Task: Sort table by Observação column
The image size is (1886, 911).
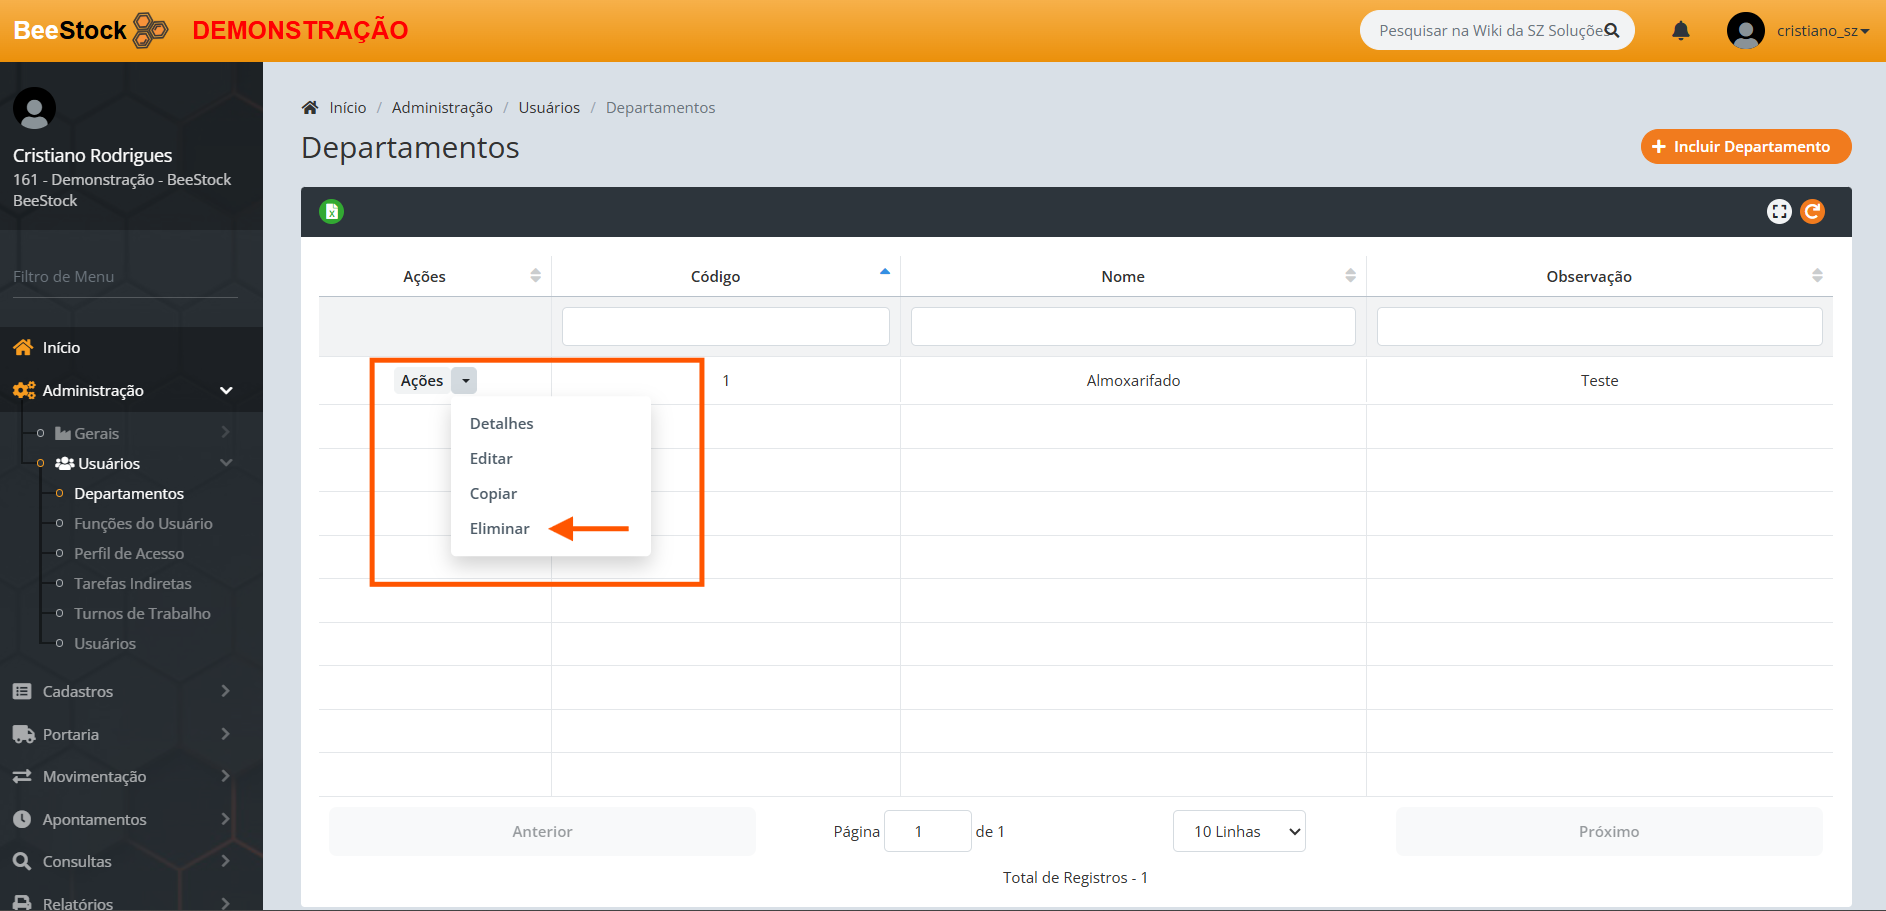Action: pyautogui.click(x=1588, y=277)
